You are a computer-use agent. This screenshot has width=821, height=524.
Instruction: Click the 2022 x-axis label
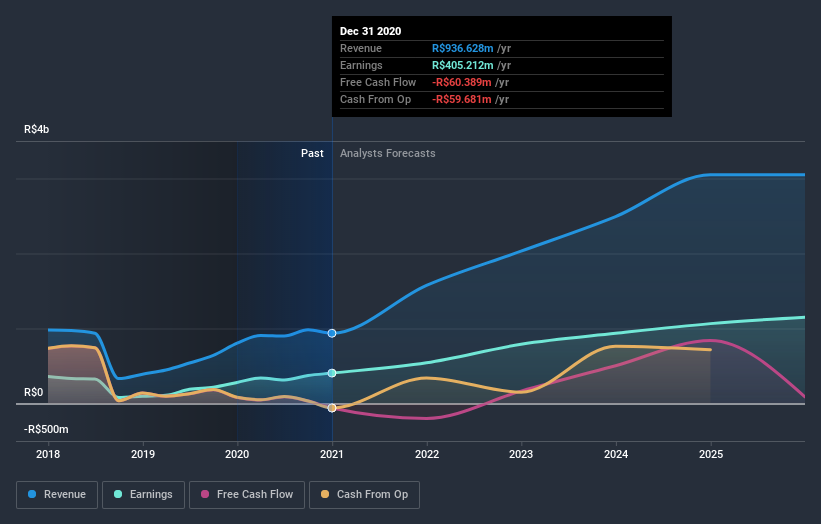click(x=427, y=454)
